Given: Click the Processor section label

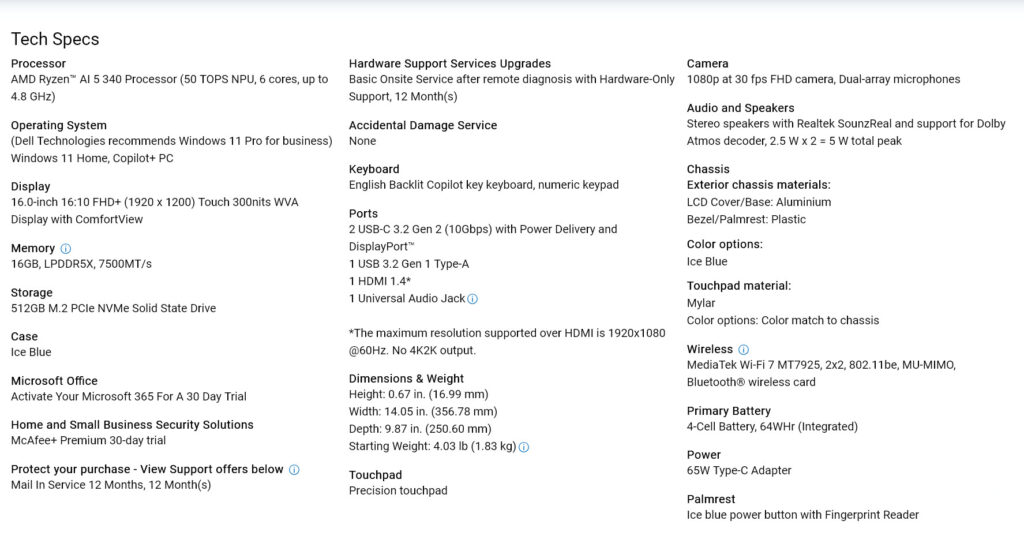Looking at the screenshot, I should click(x=38, y=64).
